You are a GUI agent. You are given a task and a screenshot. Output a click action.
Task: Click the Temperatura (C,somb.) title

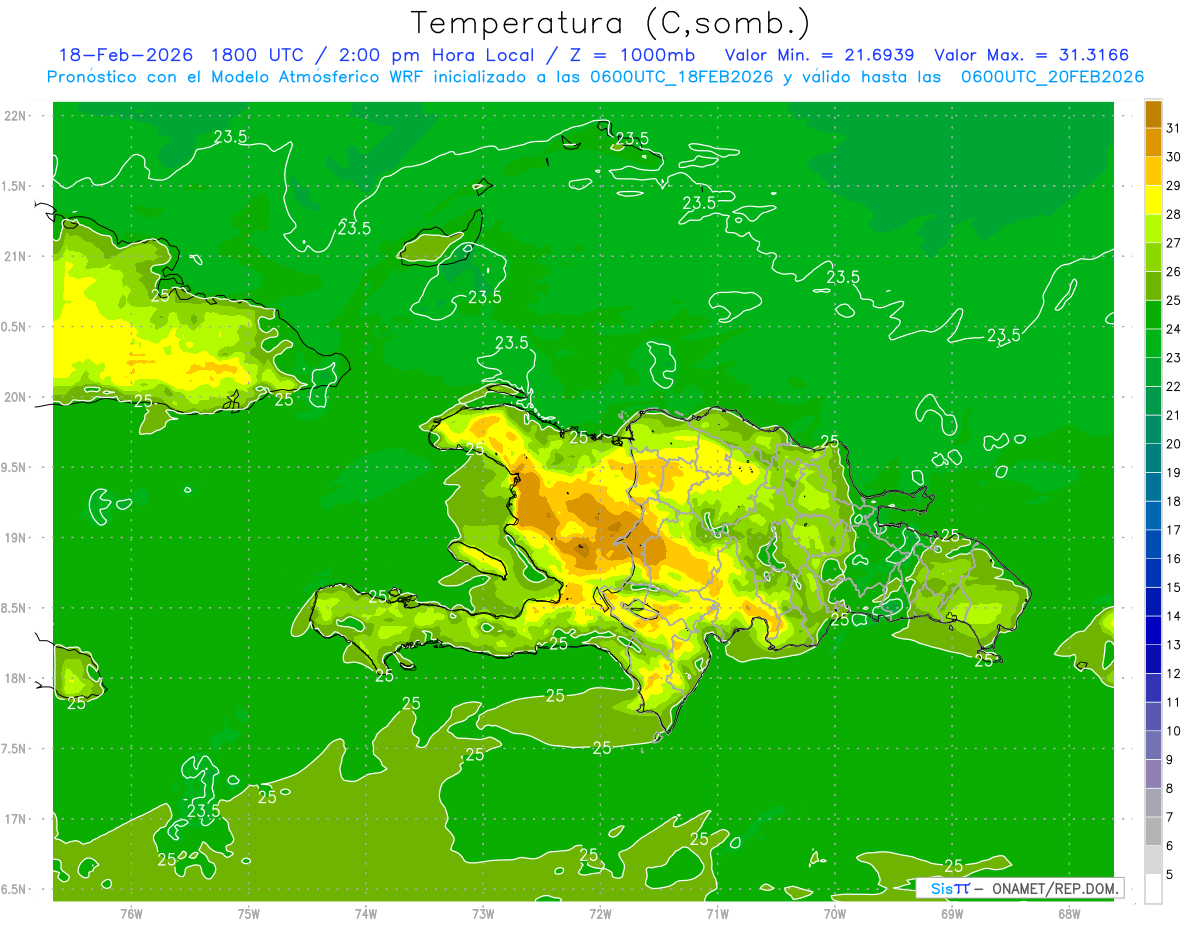pyautogui.click(x=611, y=23)
